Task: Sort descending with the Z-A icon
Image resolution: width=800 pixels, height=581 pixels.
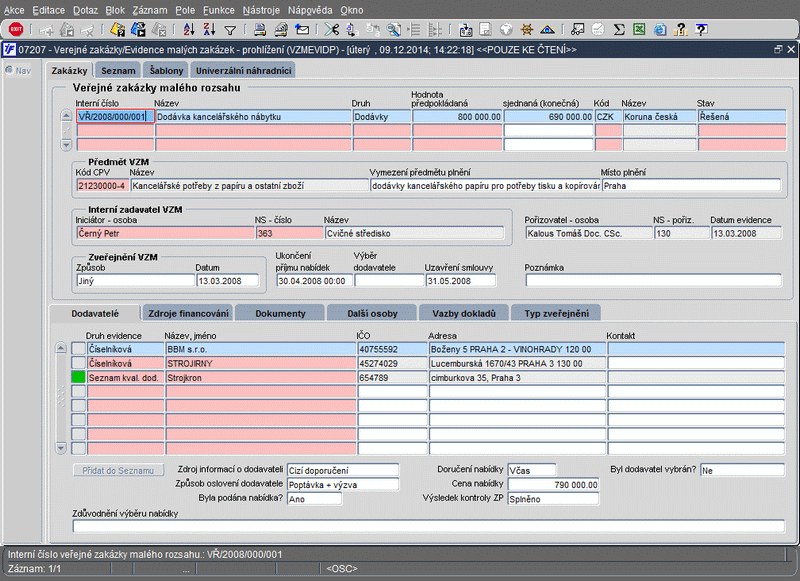Action: point(209,29)
